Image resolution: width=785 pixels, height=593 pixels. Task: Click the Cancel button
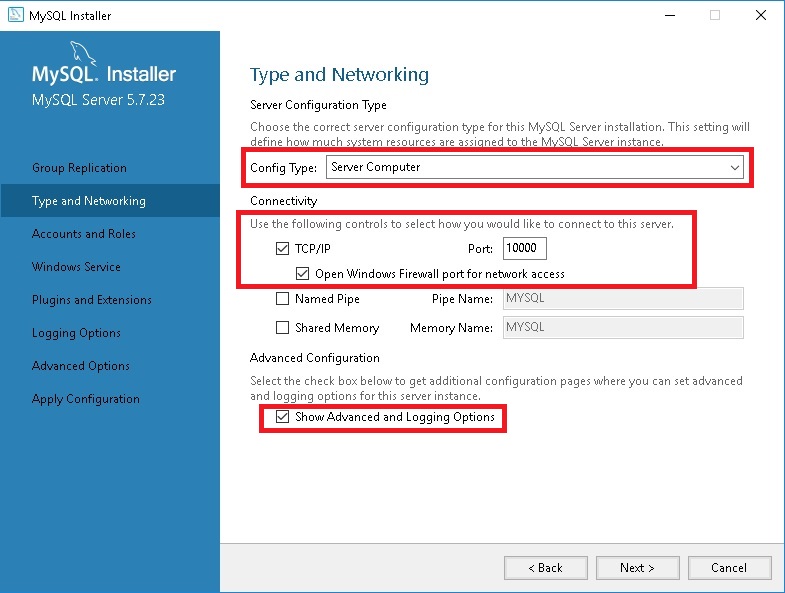(x=729, y=567)
